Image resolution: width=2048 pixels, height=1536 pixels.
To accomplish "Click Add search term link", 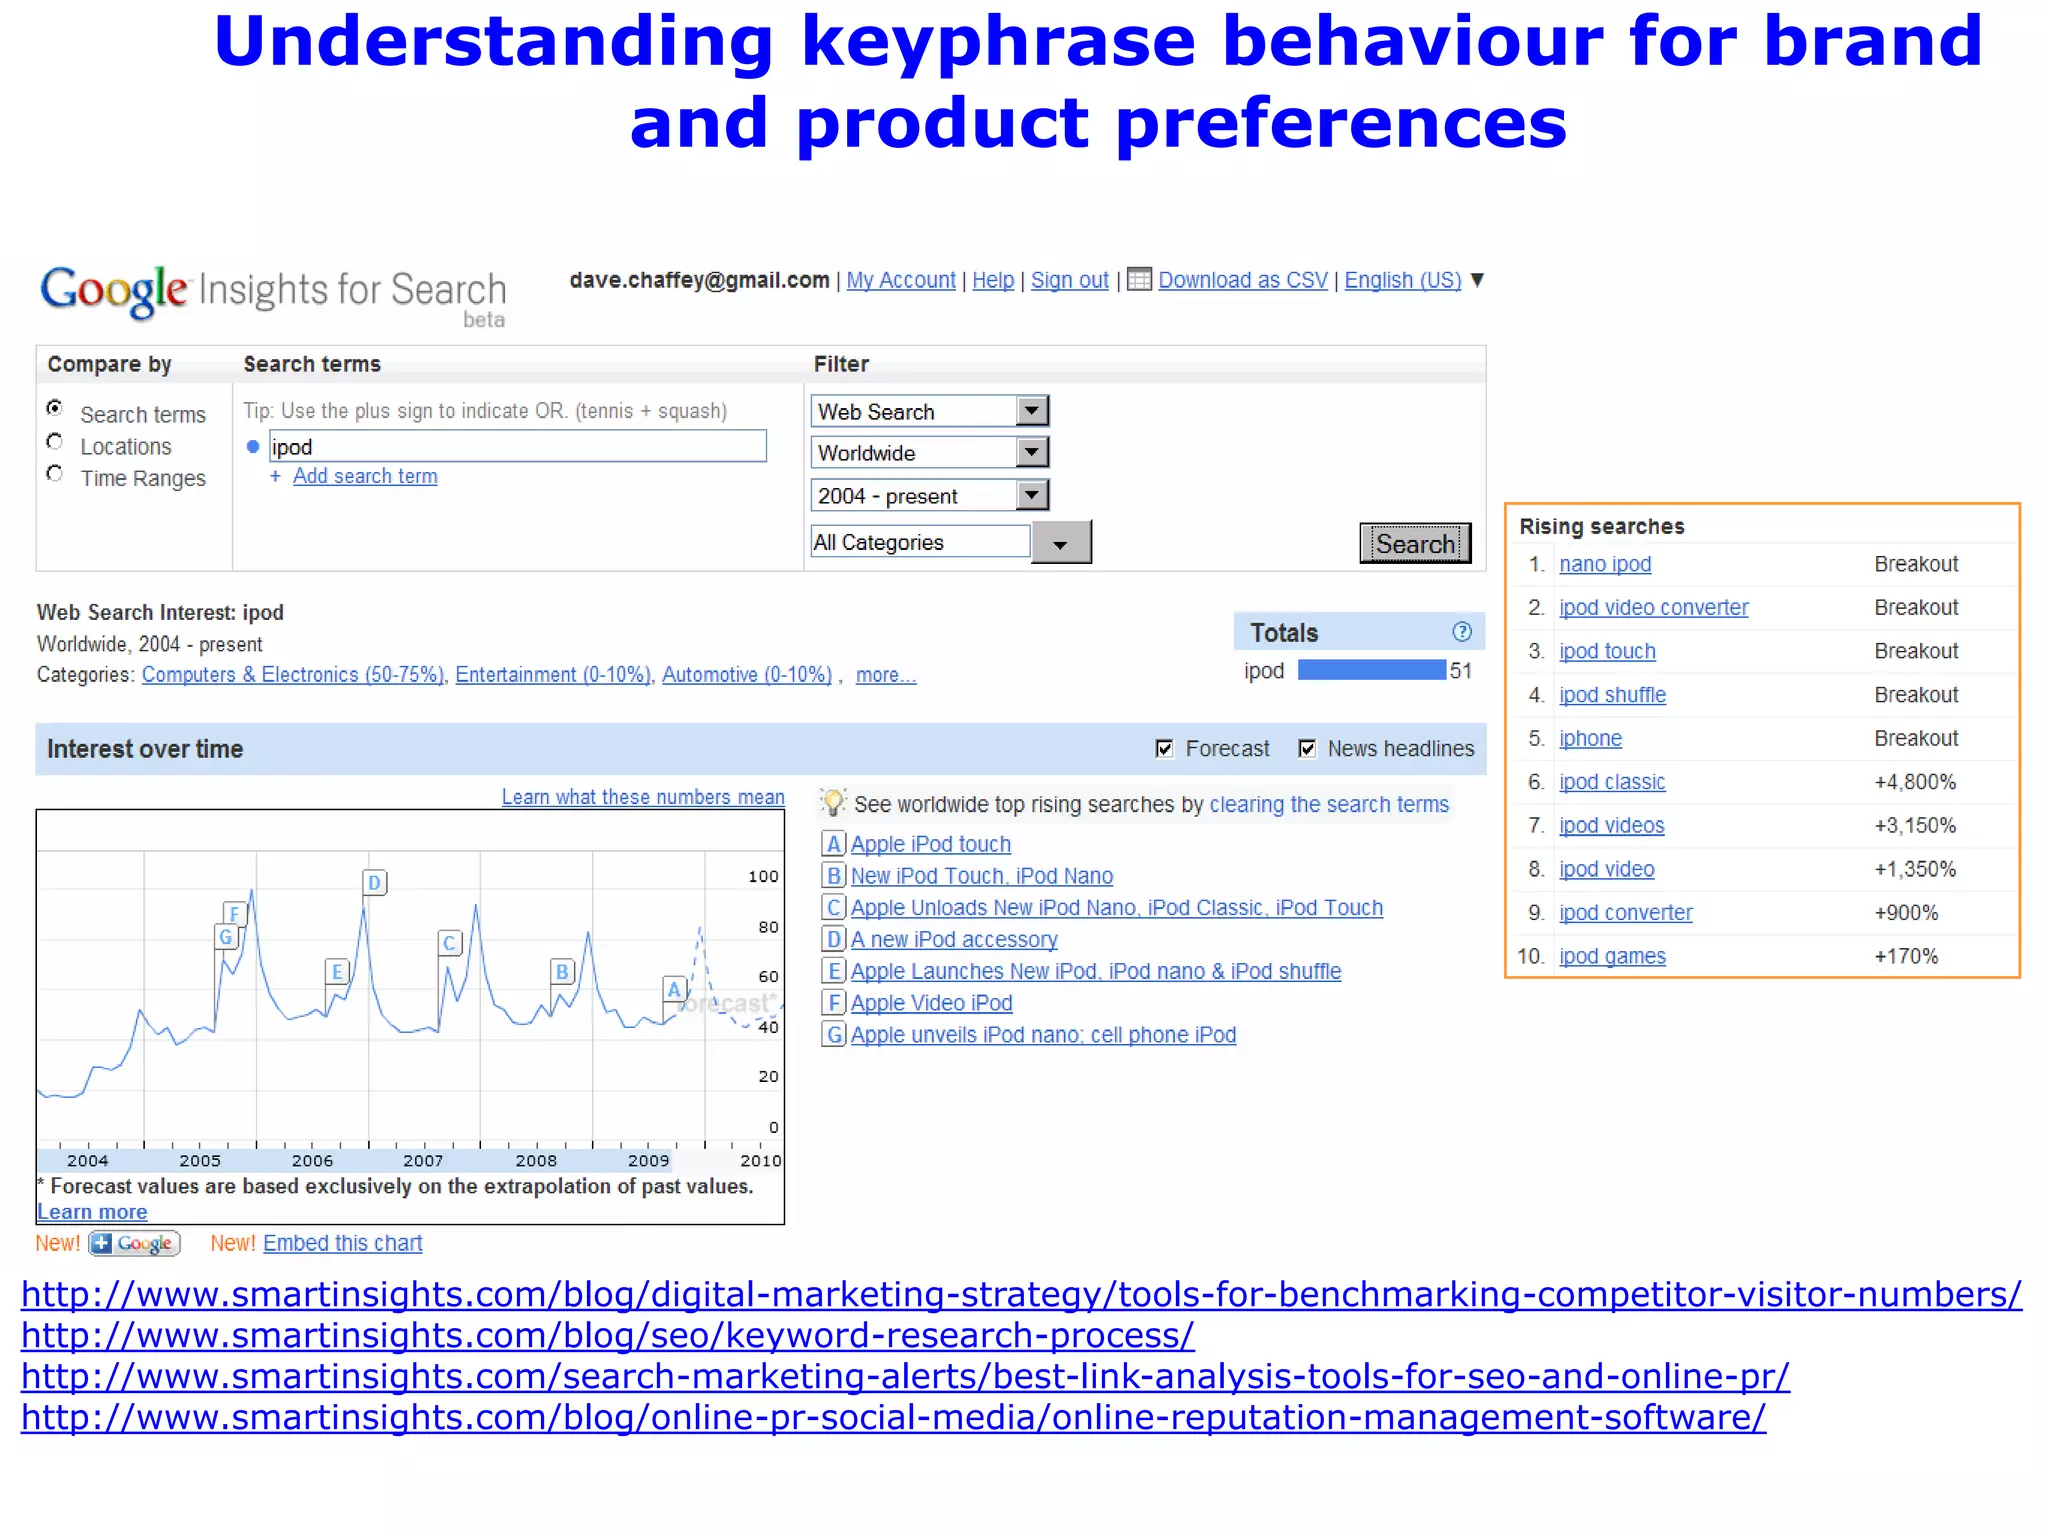I will [x=365, y=476].
